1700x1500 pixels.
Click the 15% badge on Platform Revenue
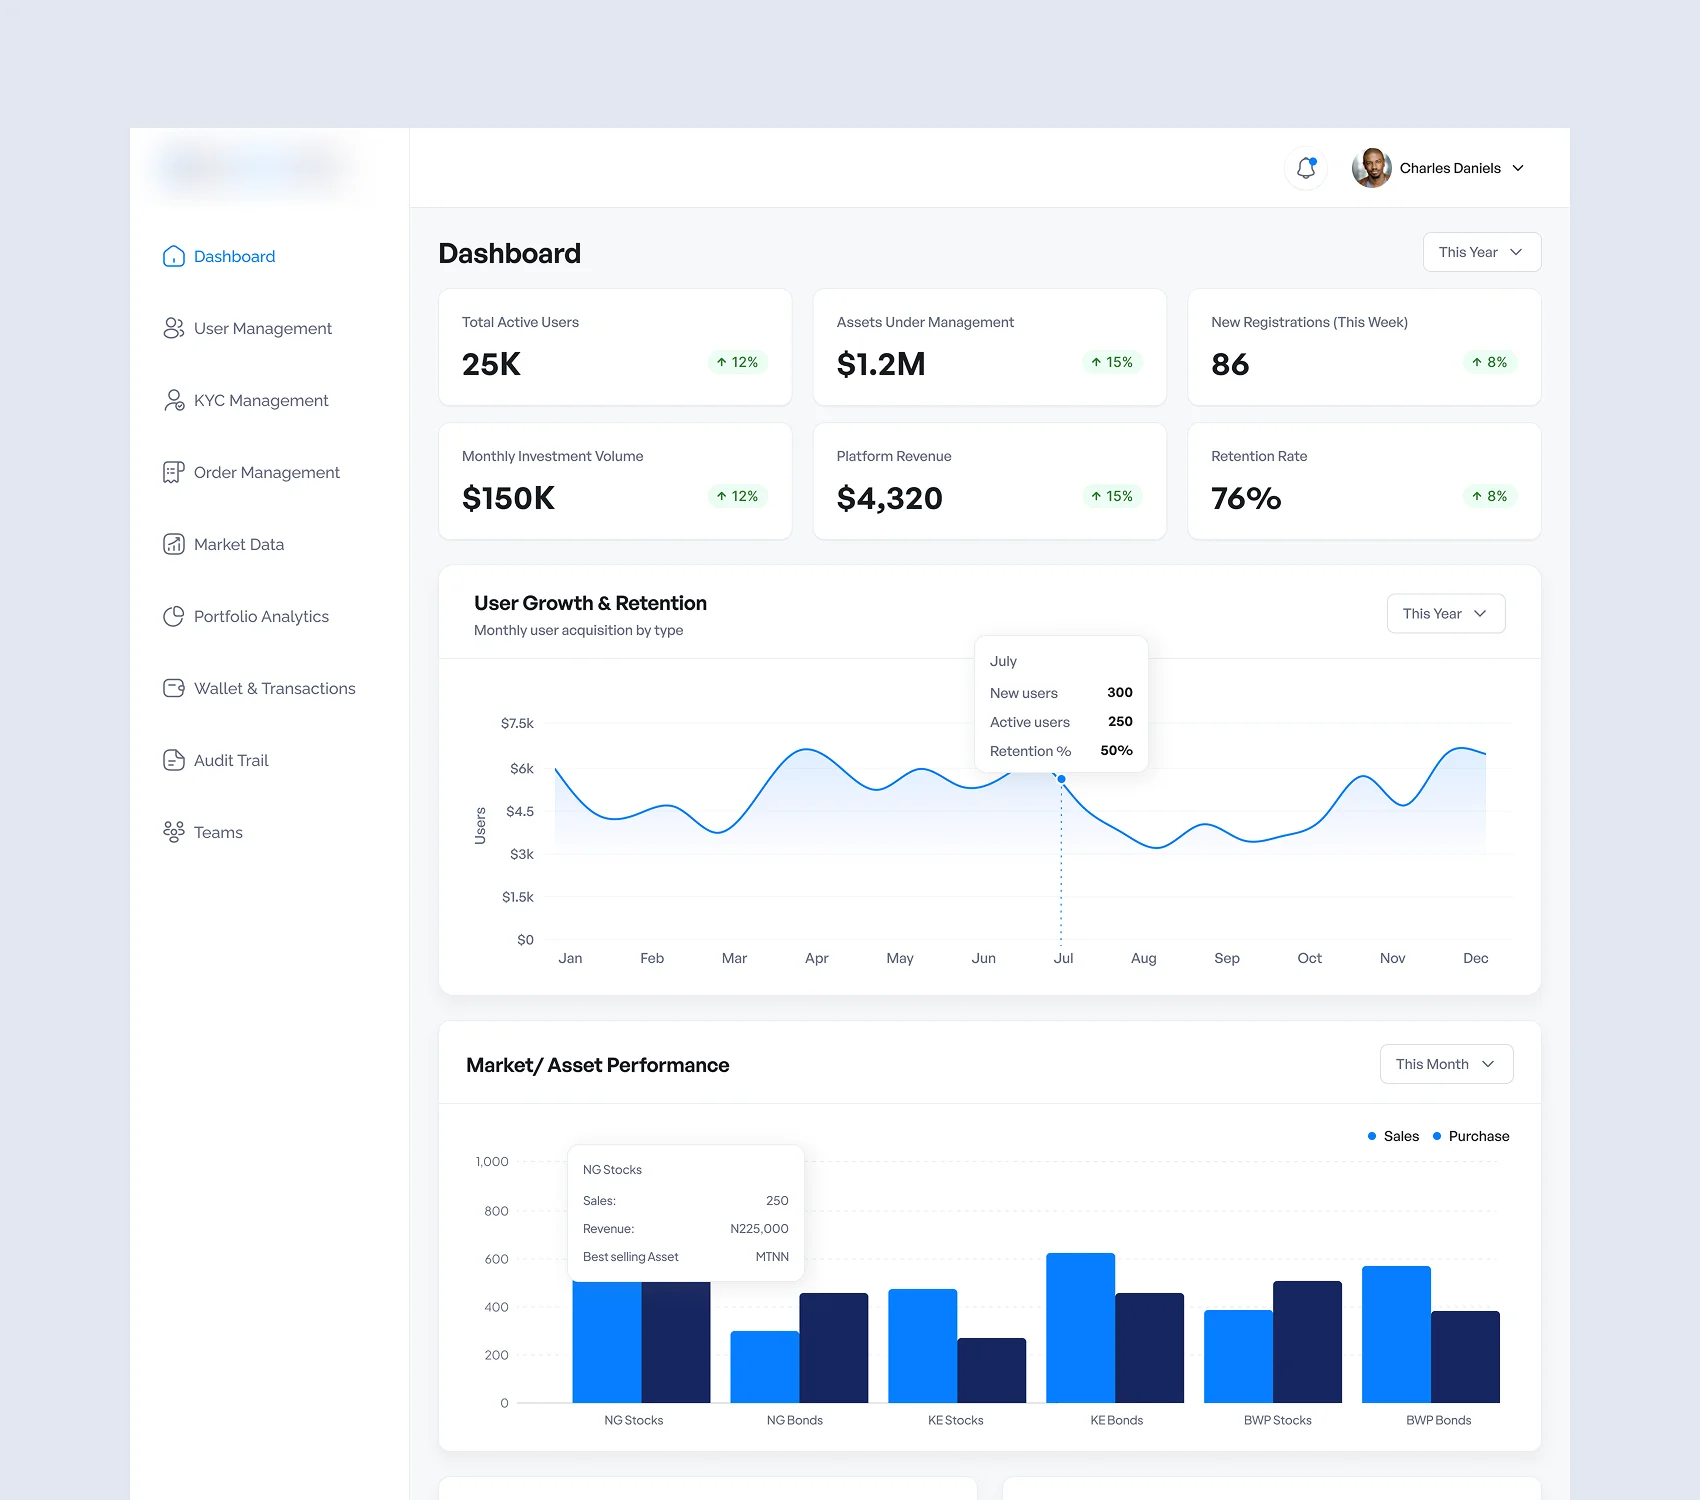(x=1112, y=496)
